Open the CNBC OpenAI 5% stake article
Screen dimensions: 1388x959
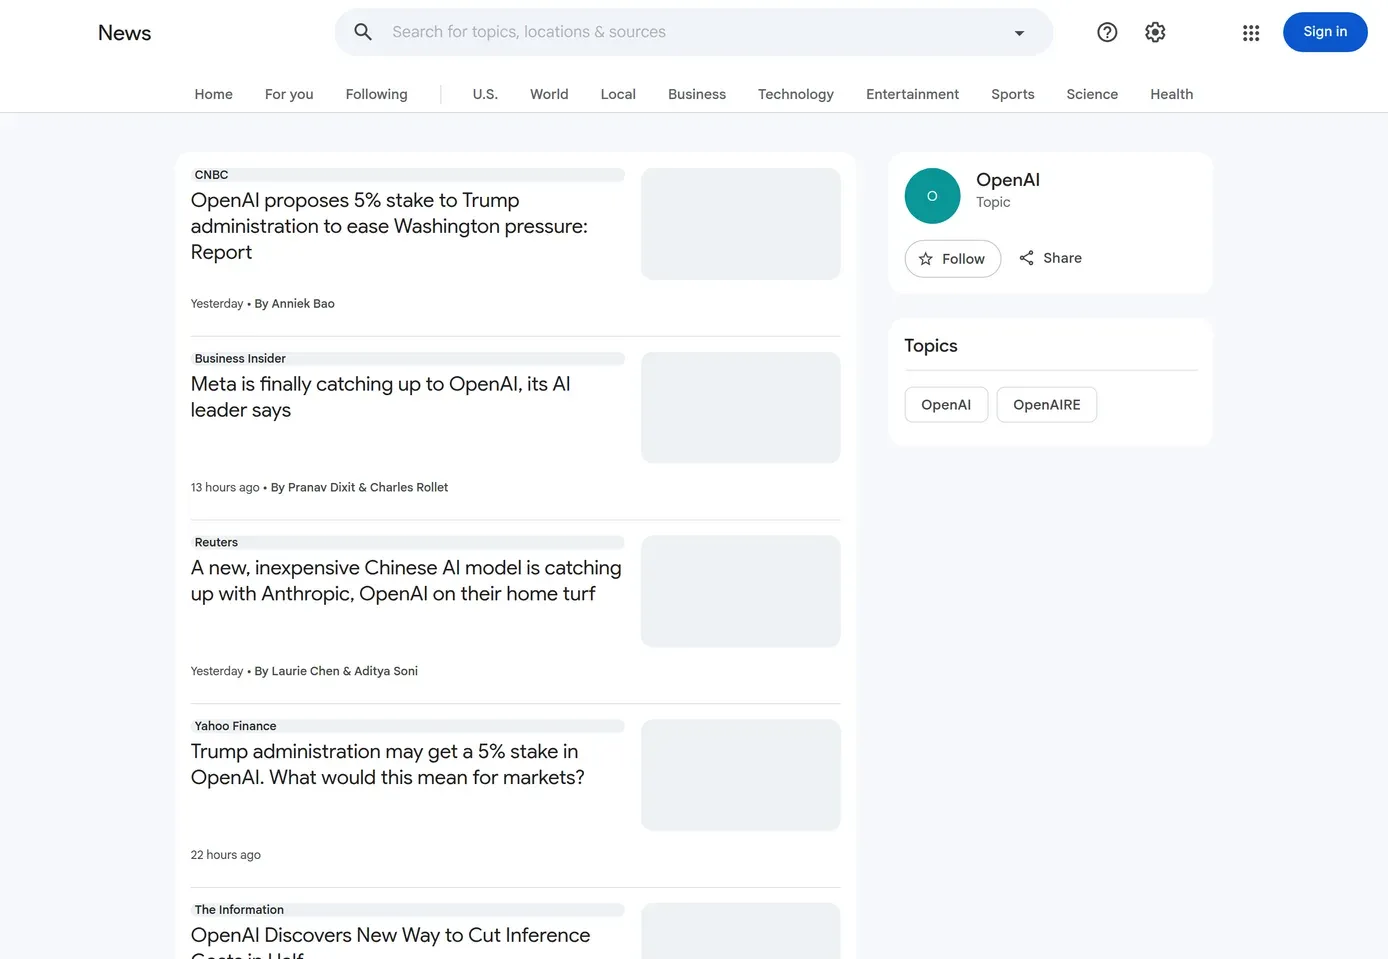(x=389, y=226)
